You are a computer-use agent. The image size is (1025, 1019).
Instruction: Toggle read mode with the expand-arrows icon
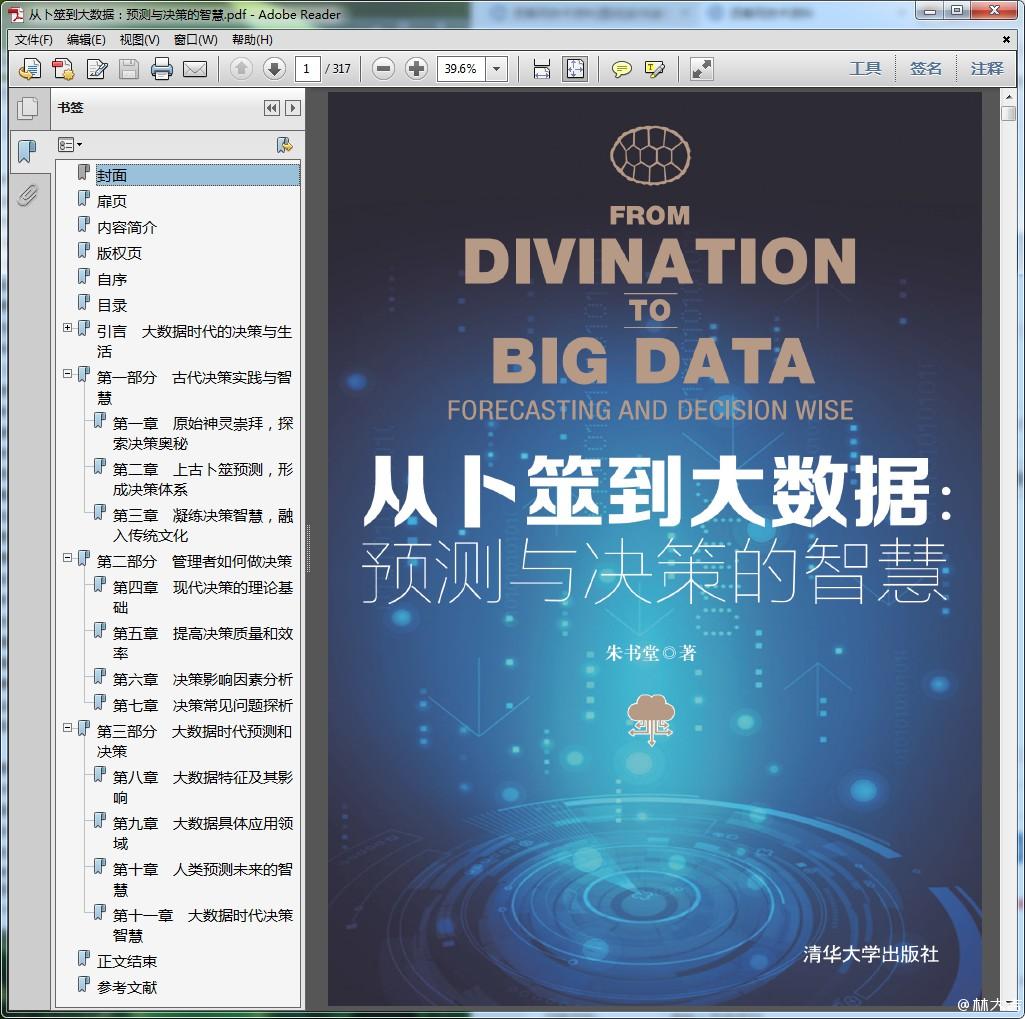coord(702,69)
